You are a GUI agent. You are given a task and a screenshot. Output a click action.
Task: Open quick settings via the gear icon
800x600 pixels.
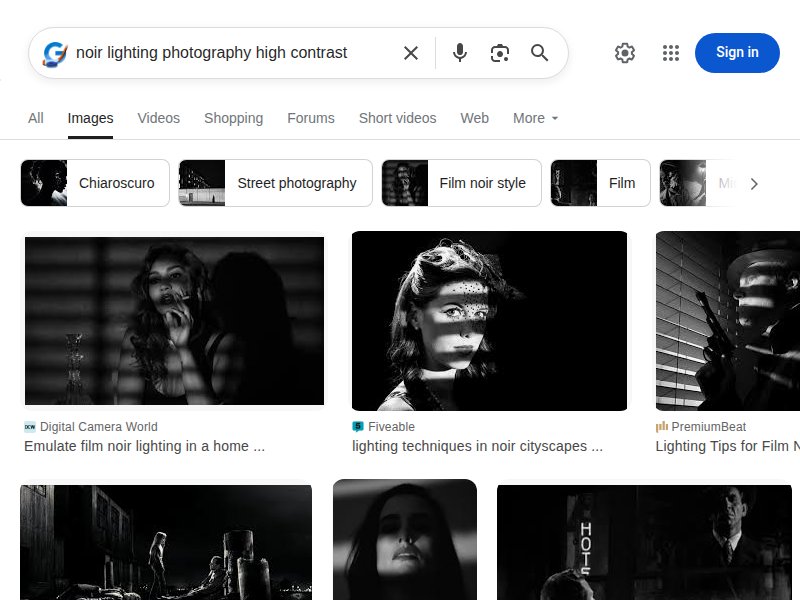coord(625,53)
